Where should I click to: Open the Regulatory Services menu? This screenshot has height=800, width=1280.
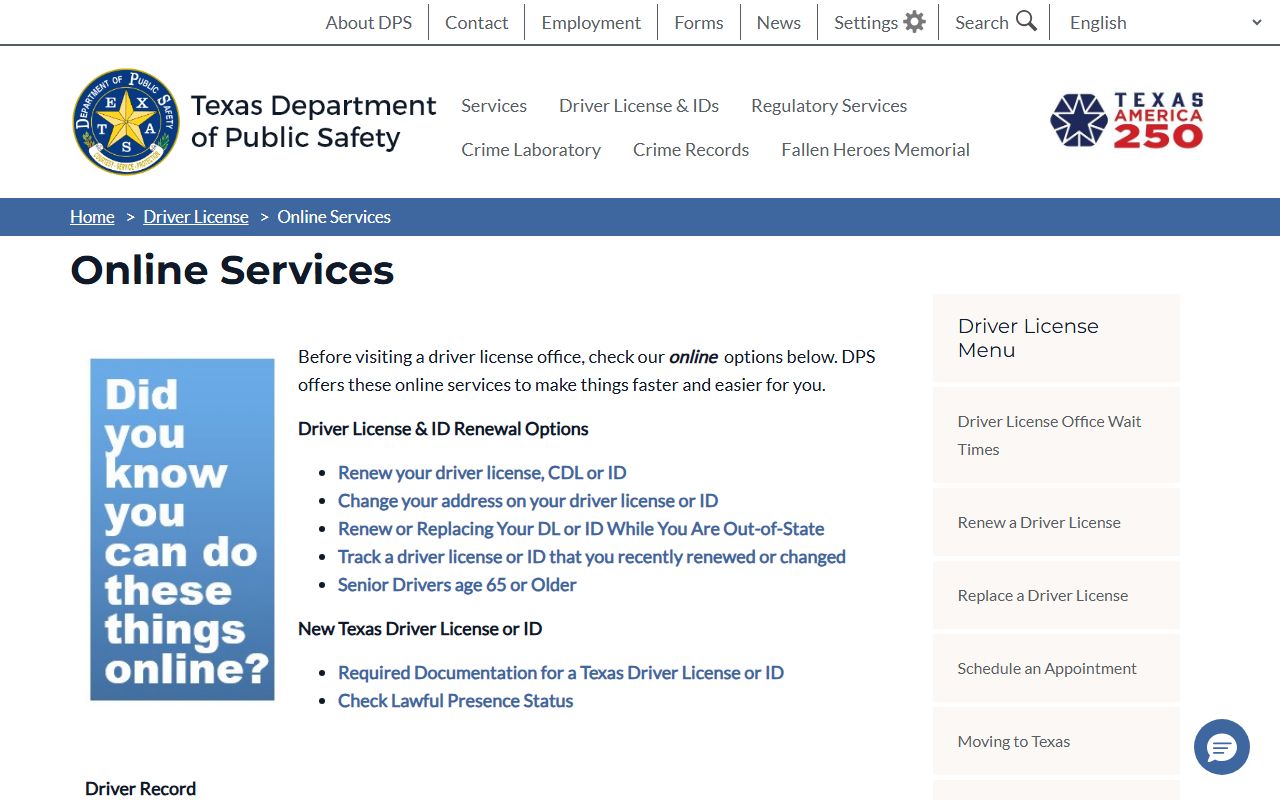[x=829, y=105]
